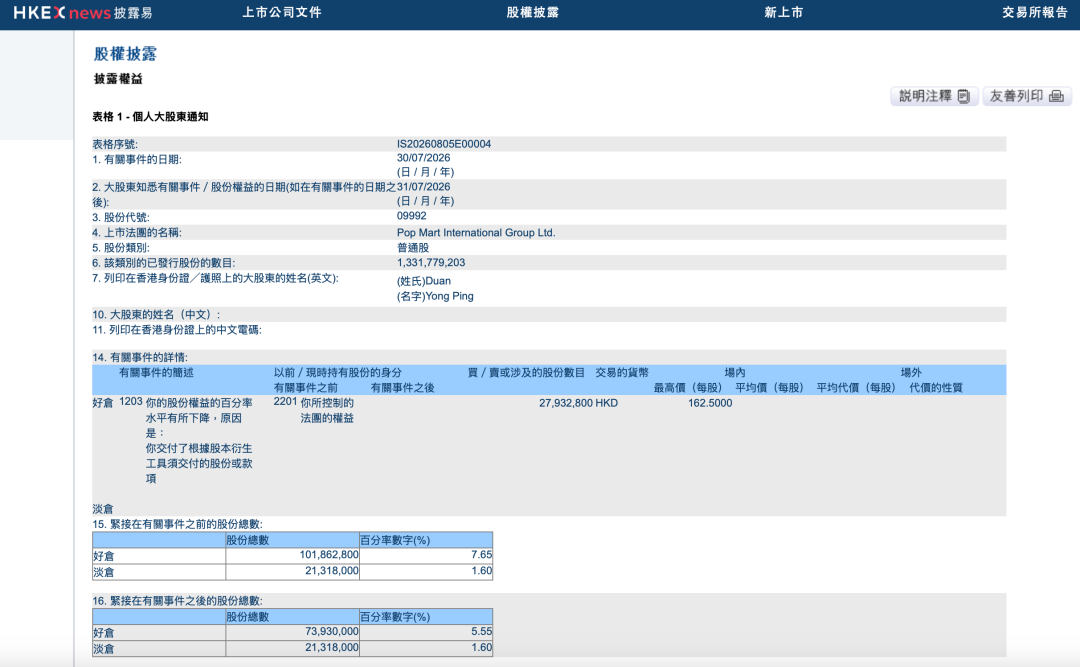Click the 5.55 percentage after event
The width and height of the screenshot is (1080, 667).
click(481, 631)
